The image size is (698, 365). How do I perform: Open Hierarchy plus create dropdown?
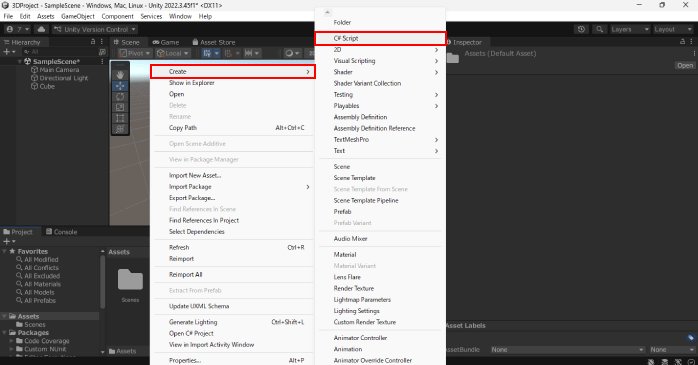click(x=9, y=52)
